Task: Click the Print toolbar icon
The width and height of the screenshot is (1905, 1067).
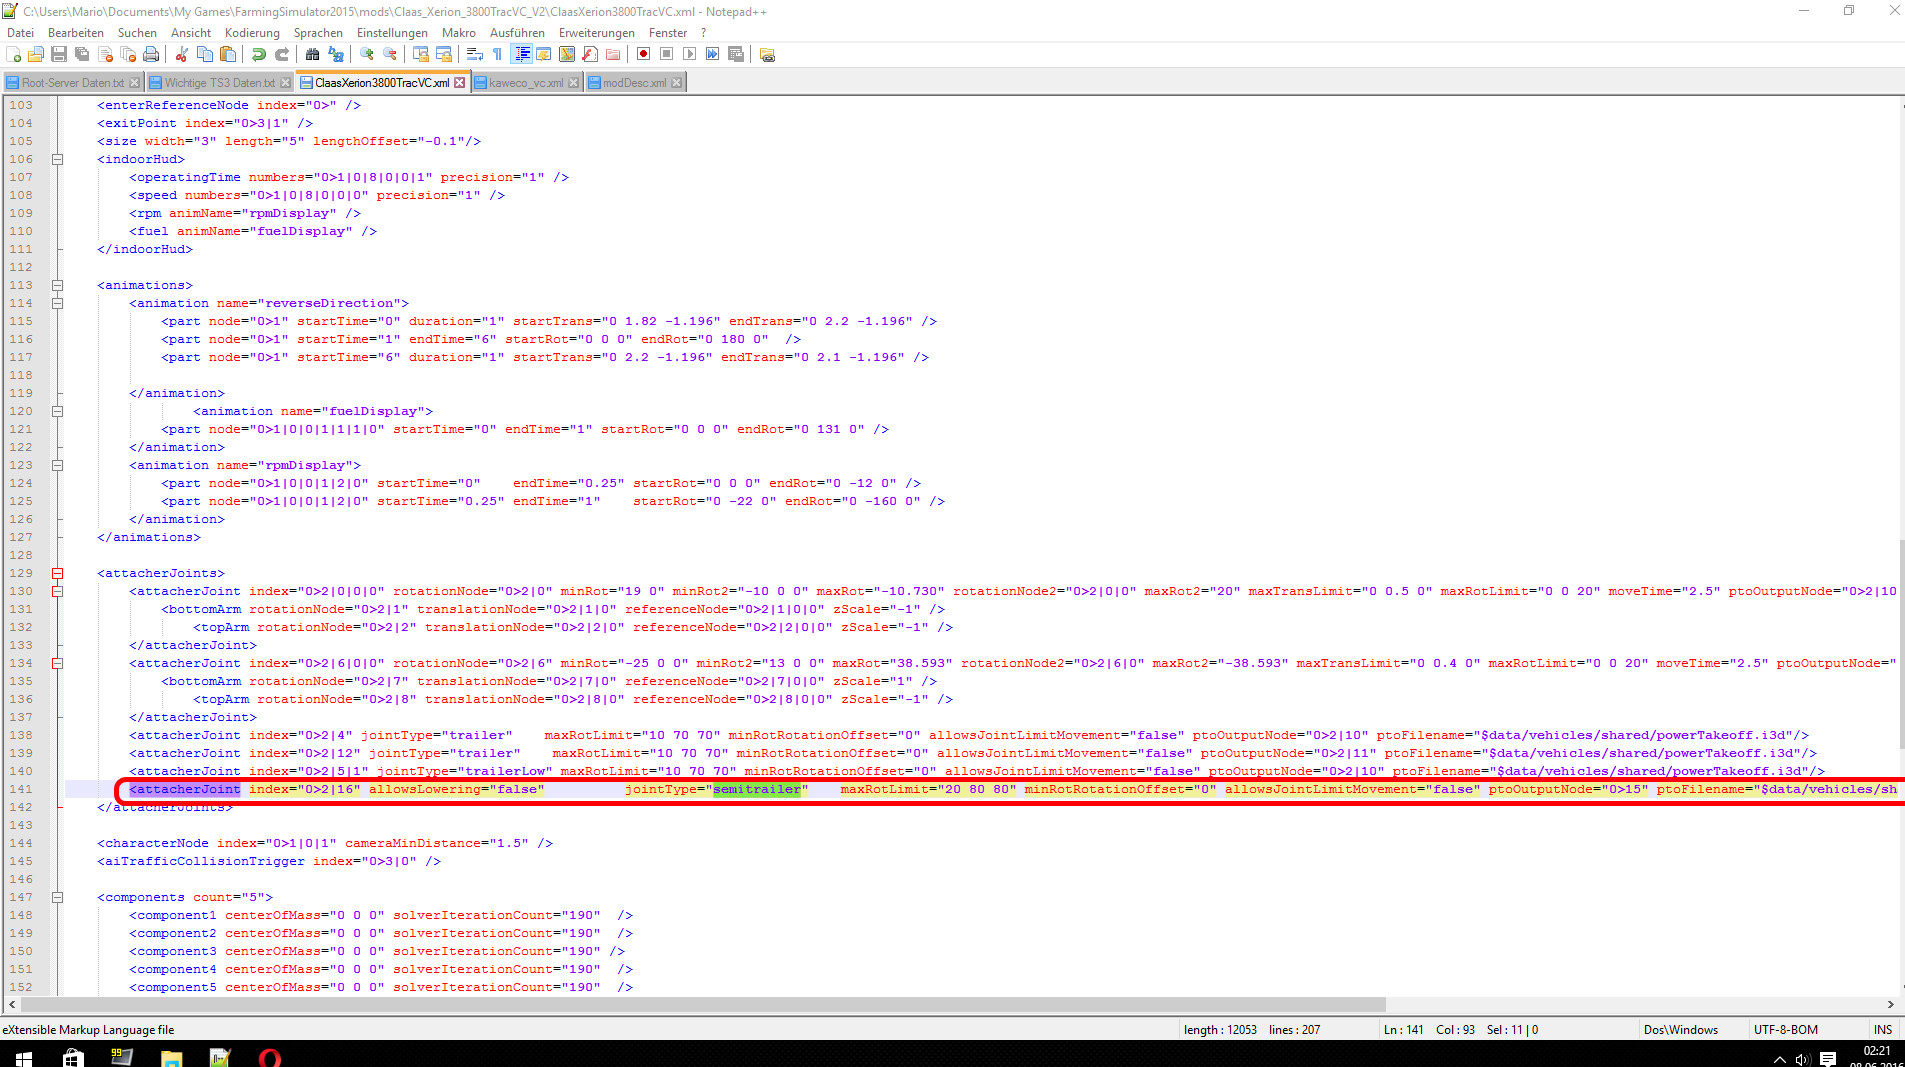Action: (x=151, y=54)
